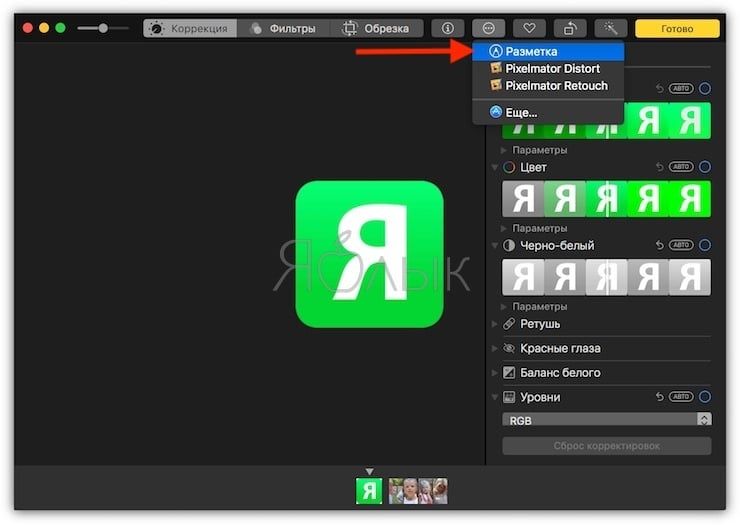This screenshot has height=525, width=740.
Task: Switch to the Фильтры tab
Action: (283, 28)
